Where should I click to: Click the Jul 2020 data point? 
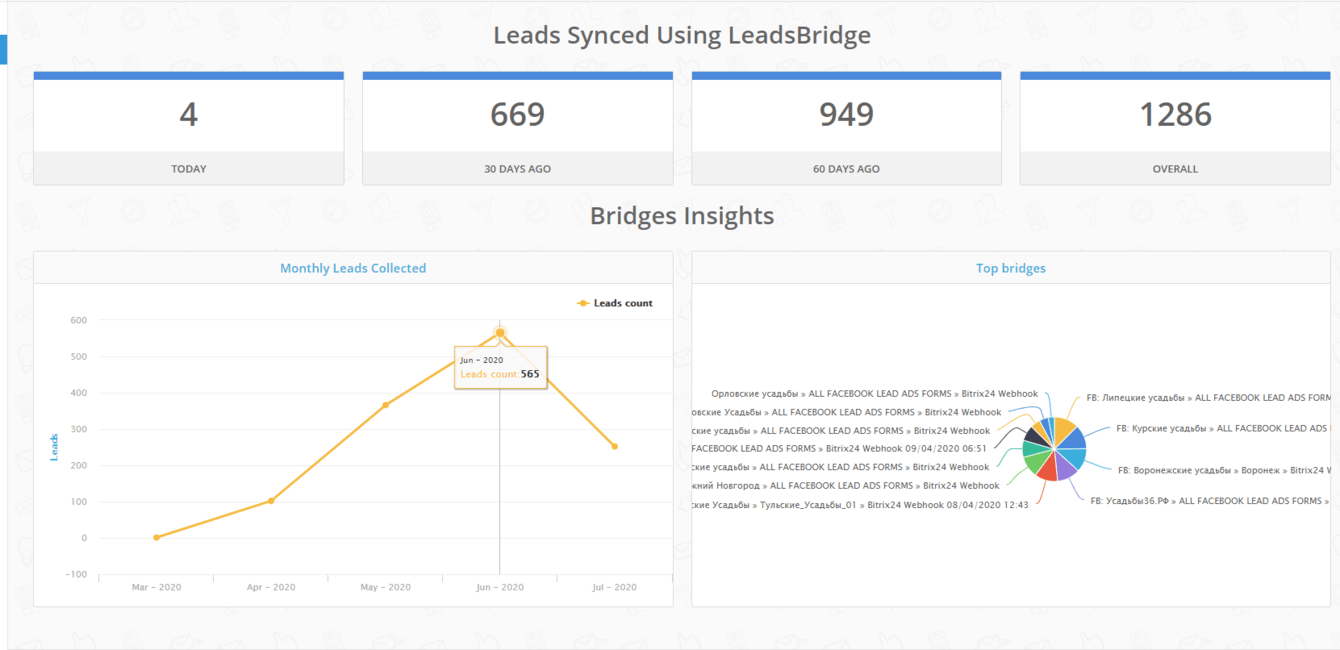click(x=614, y=447)
